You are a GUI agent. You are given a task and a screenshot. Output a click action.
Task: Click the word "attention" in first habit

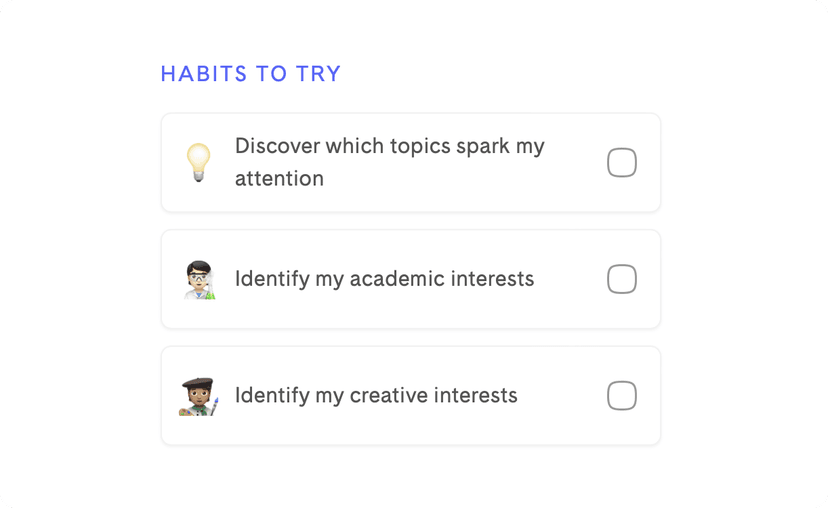[279, 178]
